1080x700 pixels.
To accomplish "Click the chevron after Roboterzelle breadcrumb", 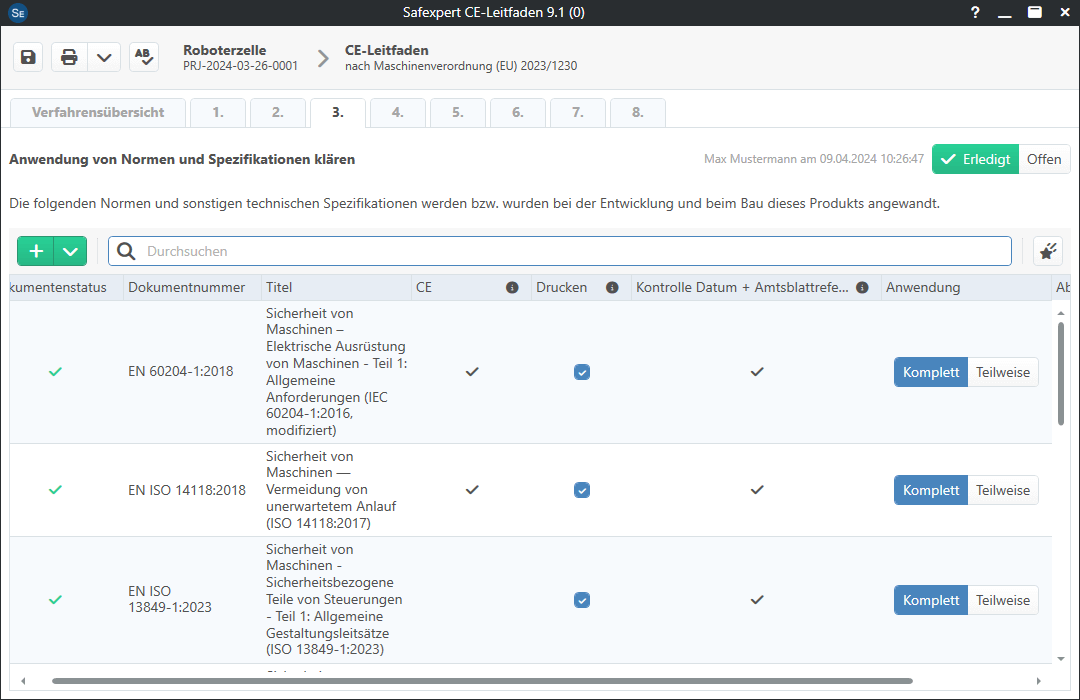I will tap(322, 58).
